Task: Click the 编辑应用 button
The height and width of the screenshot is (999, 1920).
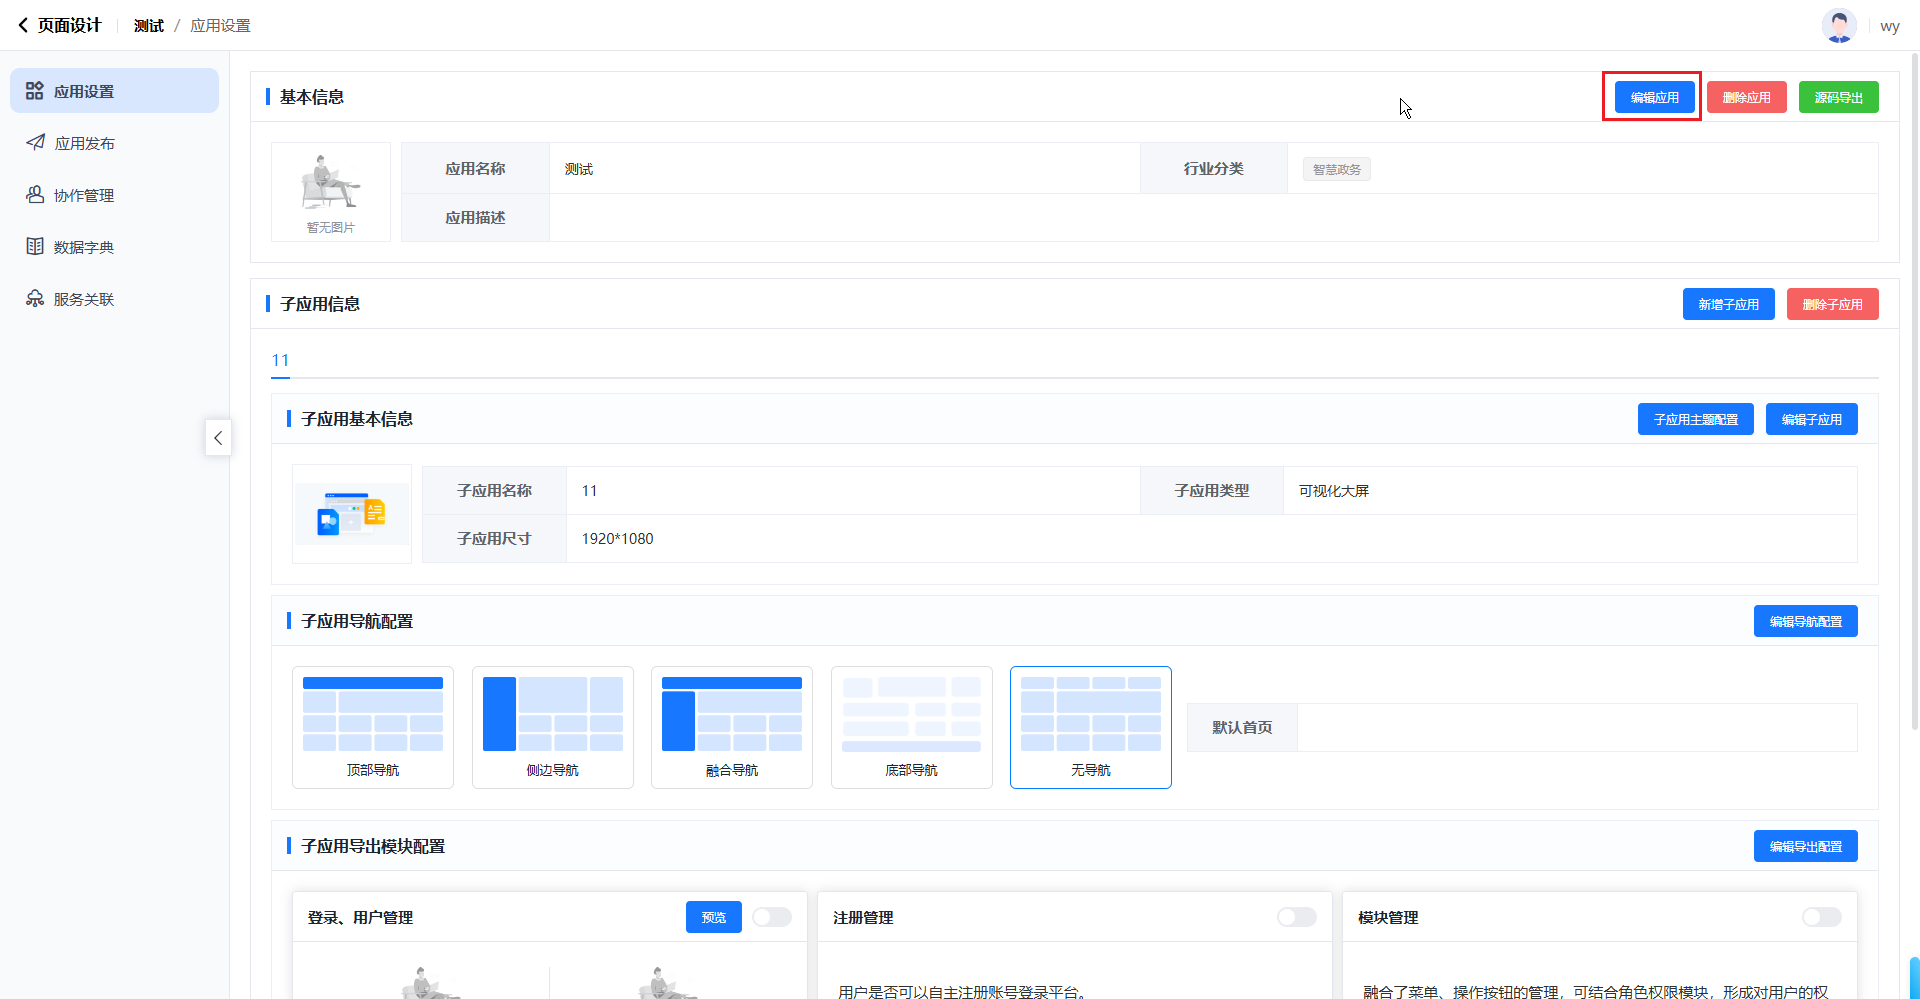Action: [x=1654, y=97]
